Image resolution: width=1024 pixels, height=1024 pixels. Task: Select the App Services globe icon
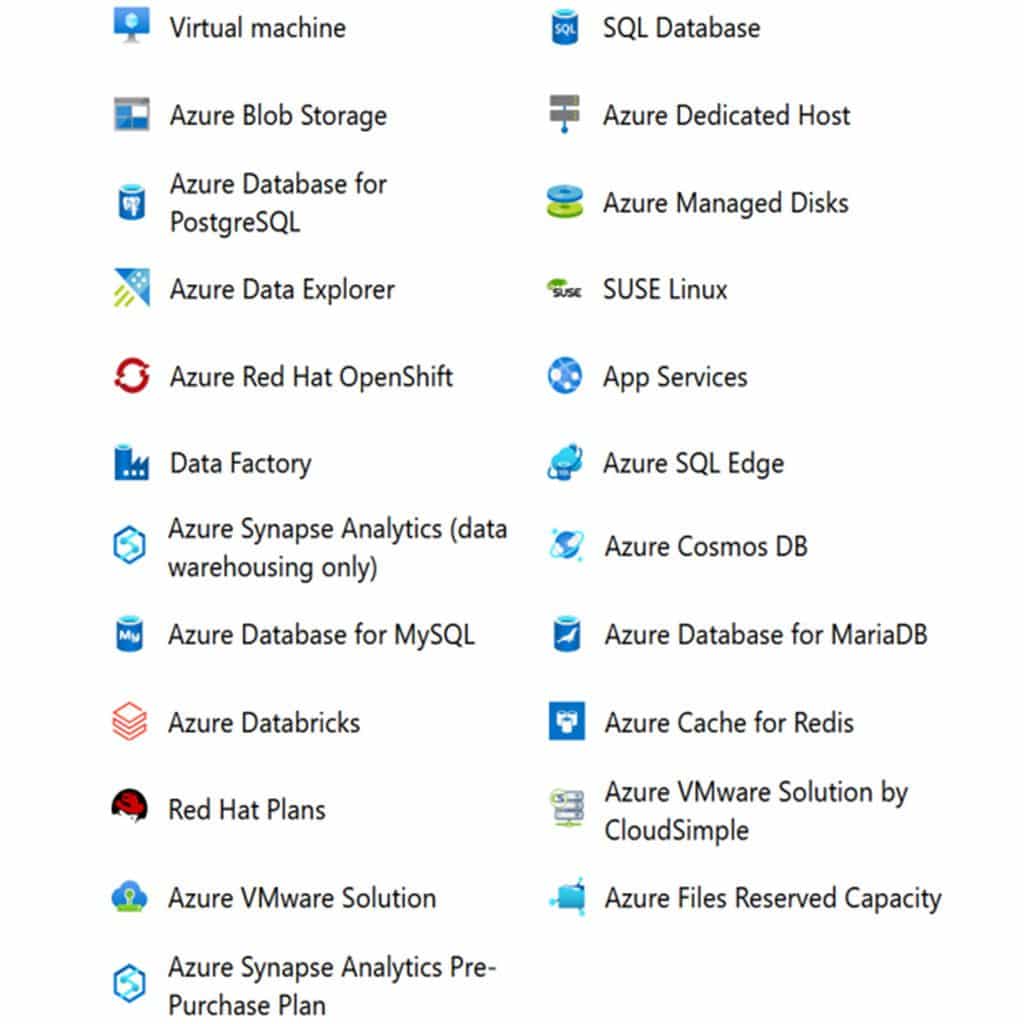pos(565,377)
